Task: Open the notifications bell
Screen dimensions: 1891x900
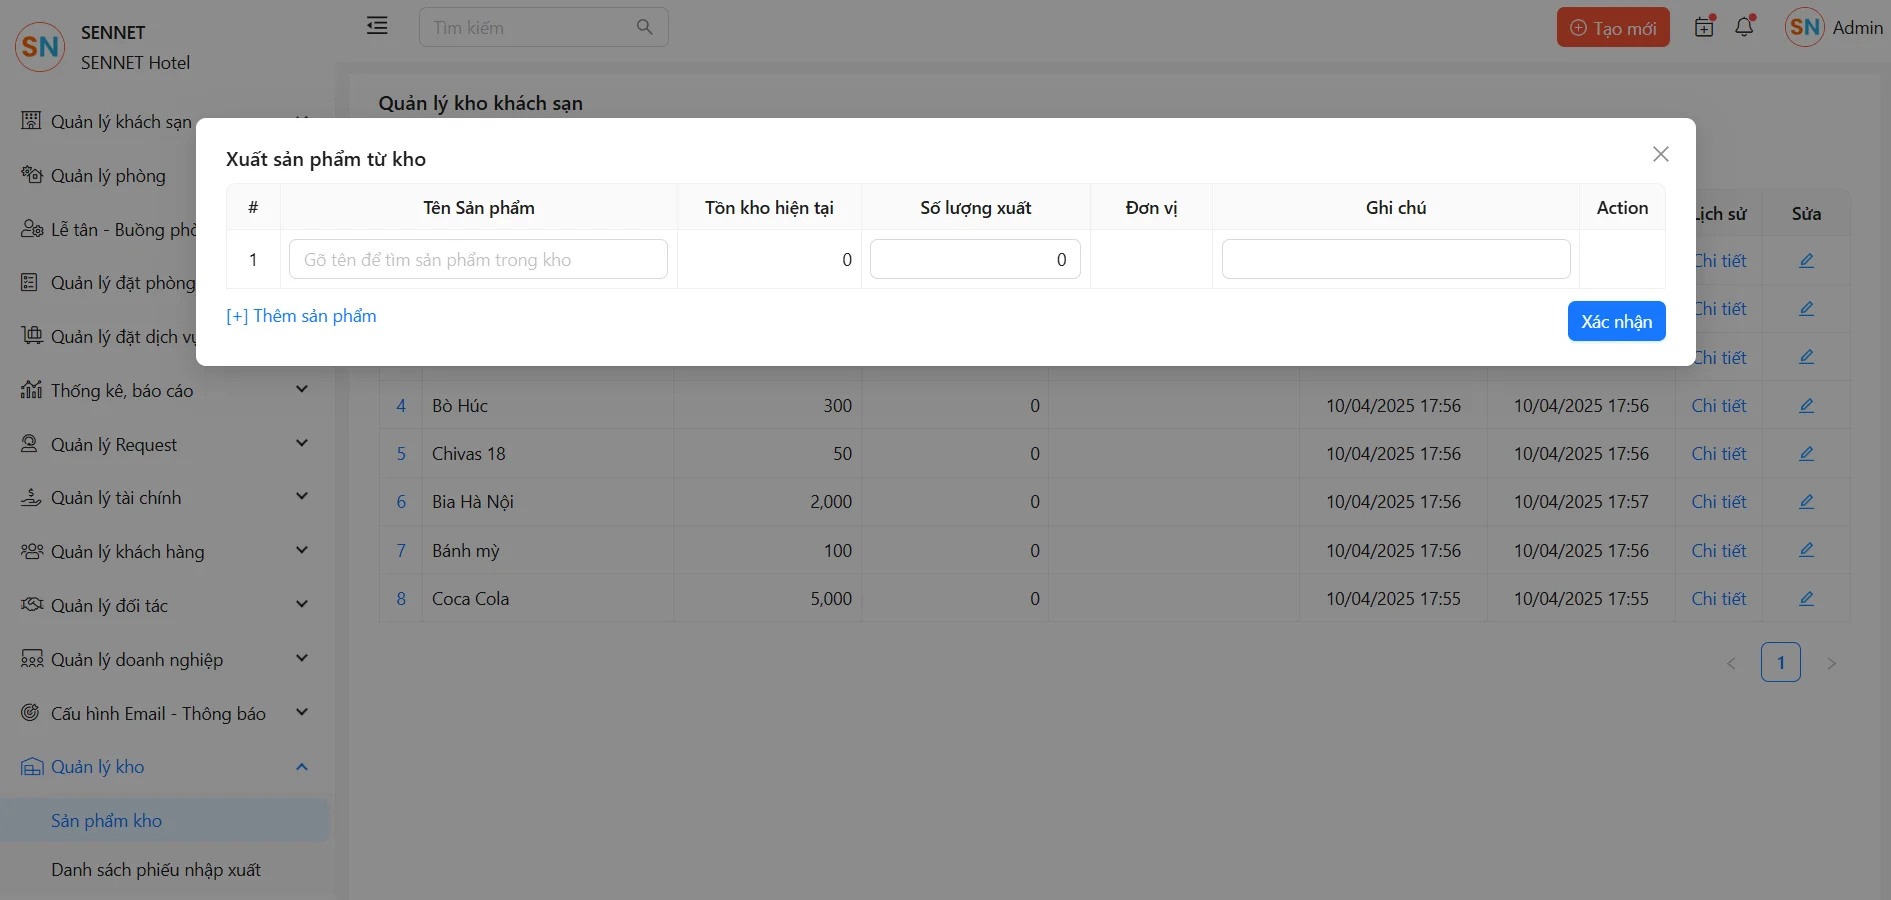Action: click(x=1744, y=27)
